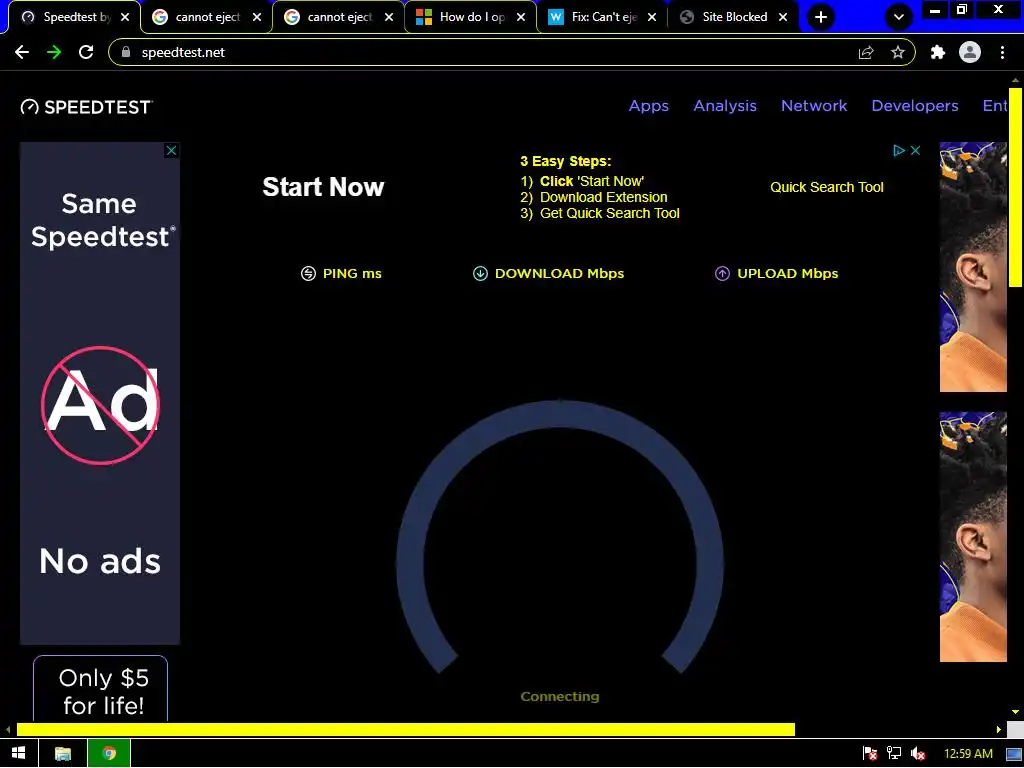
Task: Close the Site Blocked tab
Action: 783,18
